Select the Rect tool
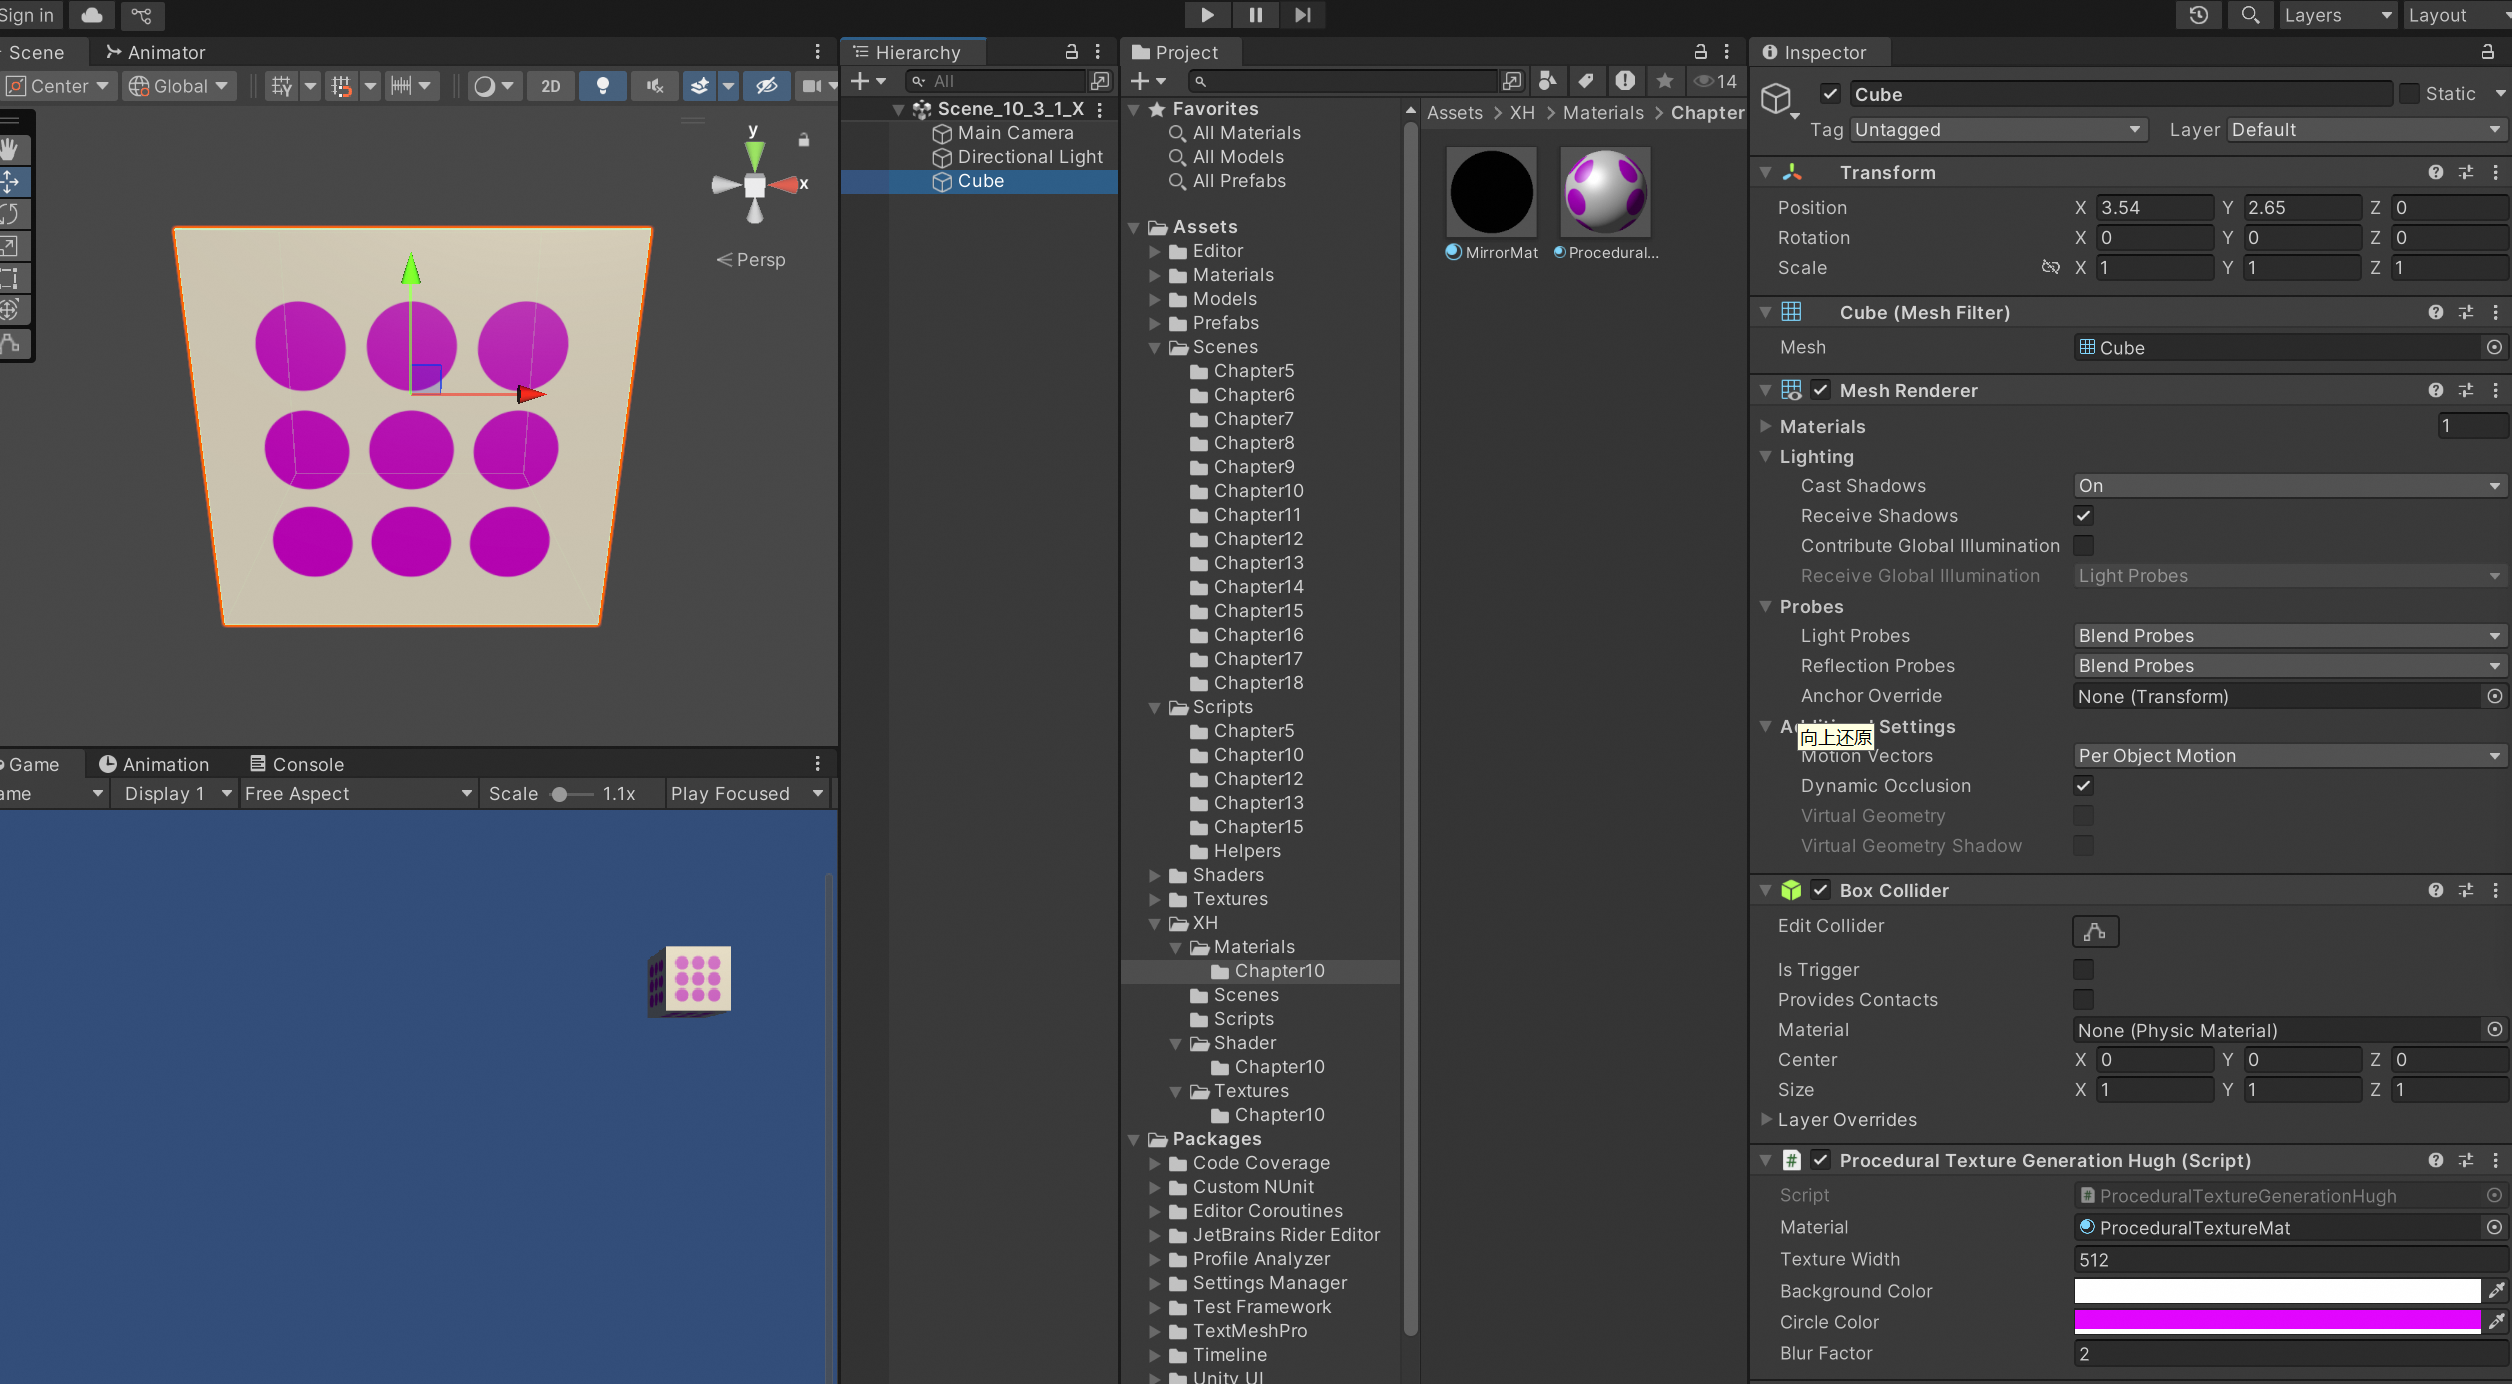The image size is (2512, 1384). tap(10, 278)
